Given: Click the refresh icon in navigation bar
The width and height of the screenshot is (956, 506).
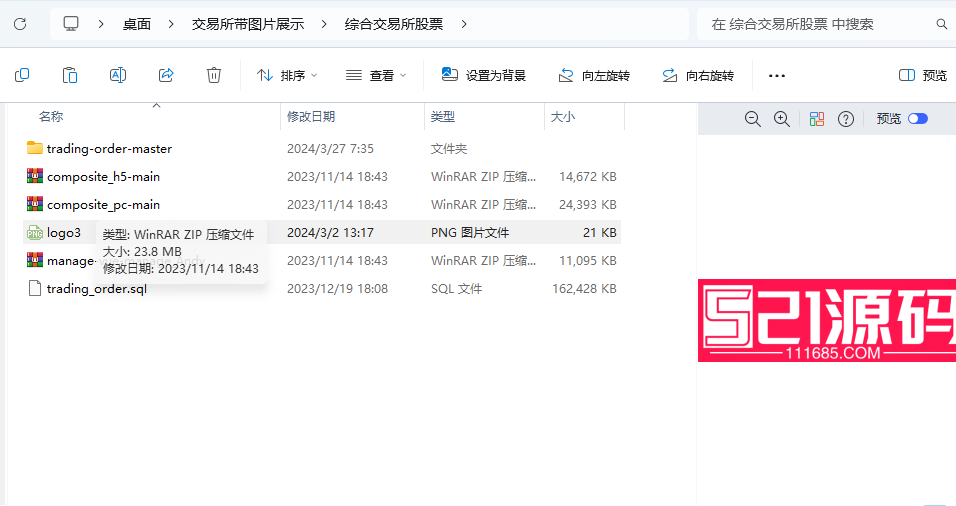Looking at the screenshot, I should tap(21, 23).
